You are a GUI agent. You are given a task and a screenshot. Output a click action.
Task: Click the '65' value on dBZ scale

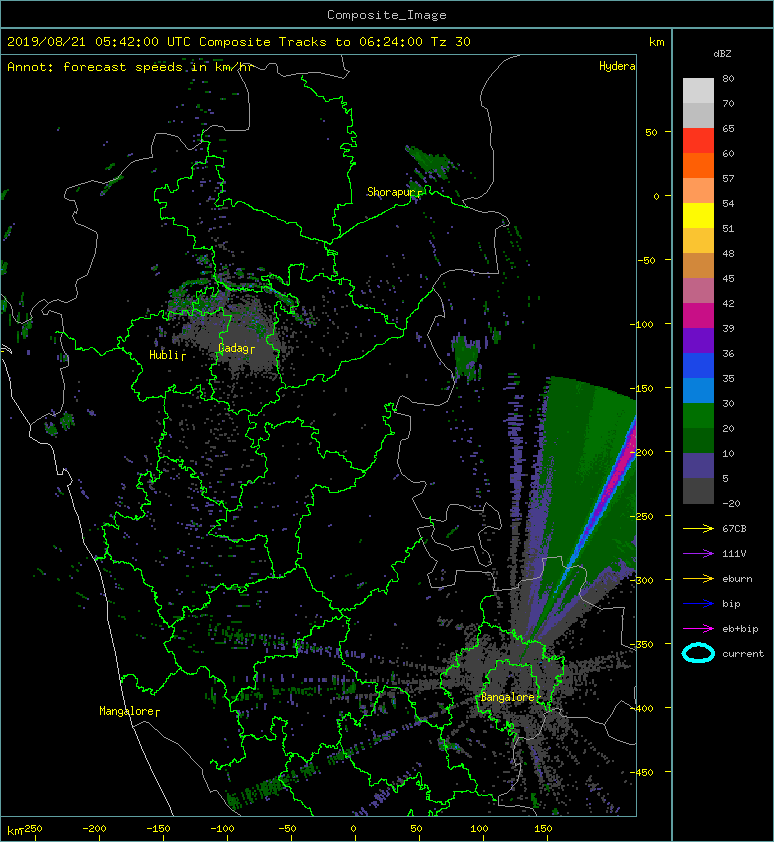point(728,128)
